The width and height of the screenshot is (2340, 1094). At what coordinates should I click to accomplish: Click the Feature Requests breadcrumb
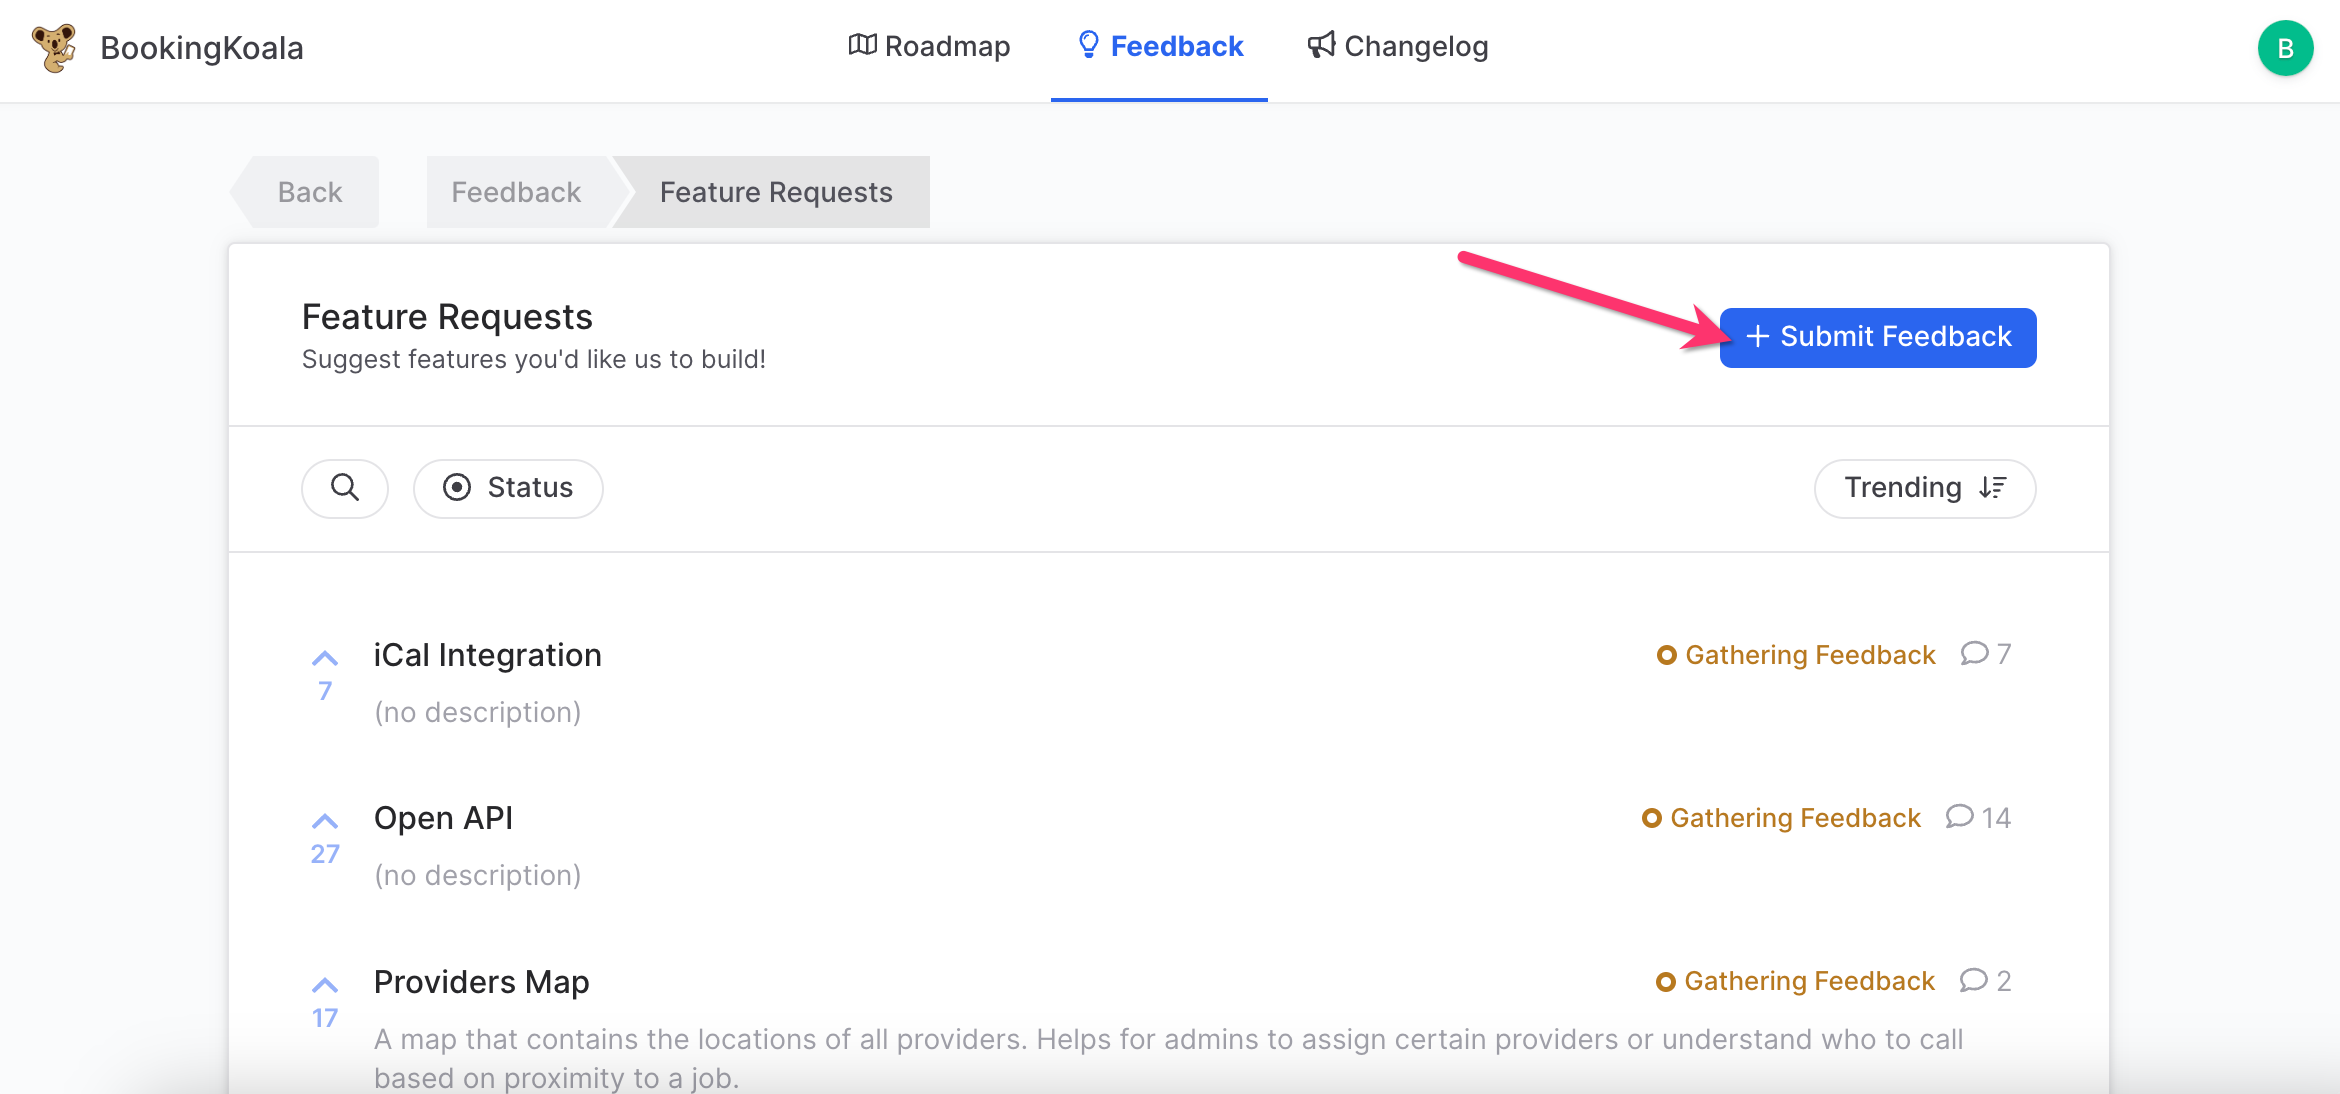click(x=776, y=192)
